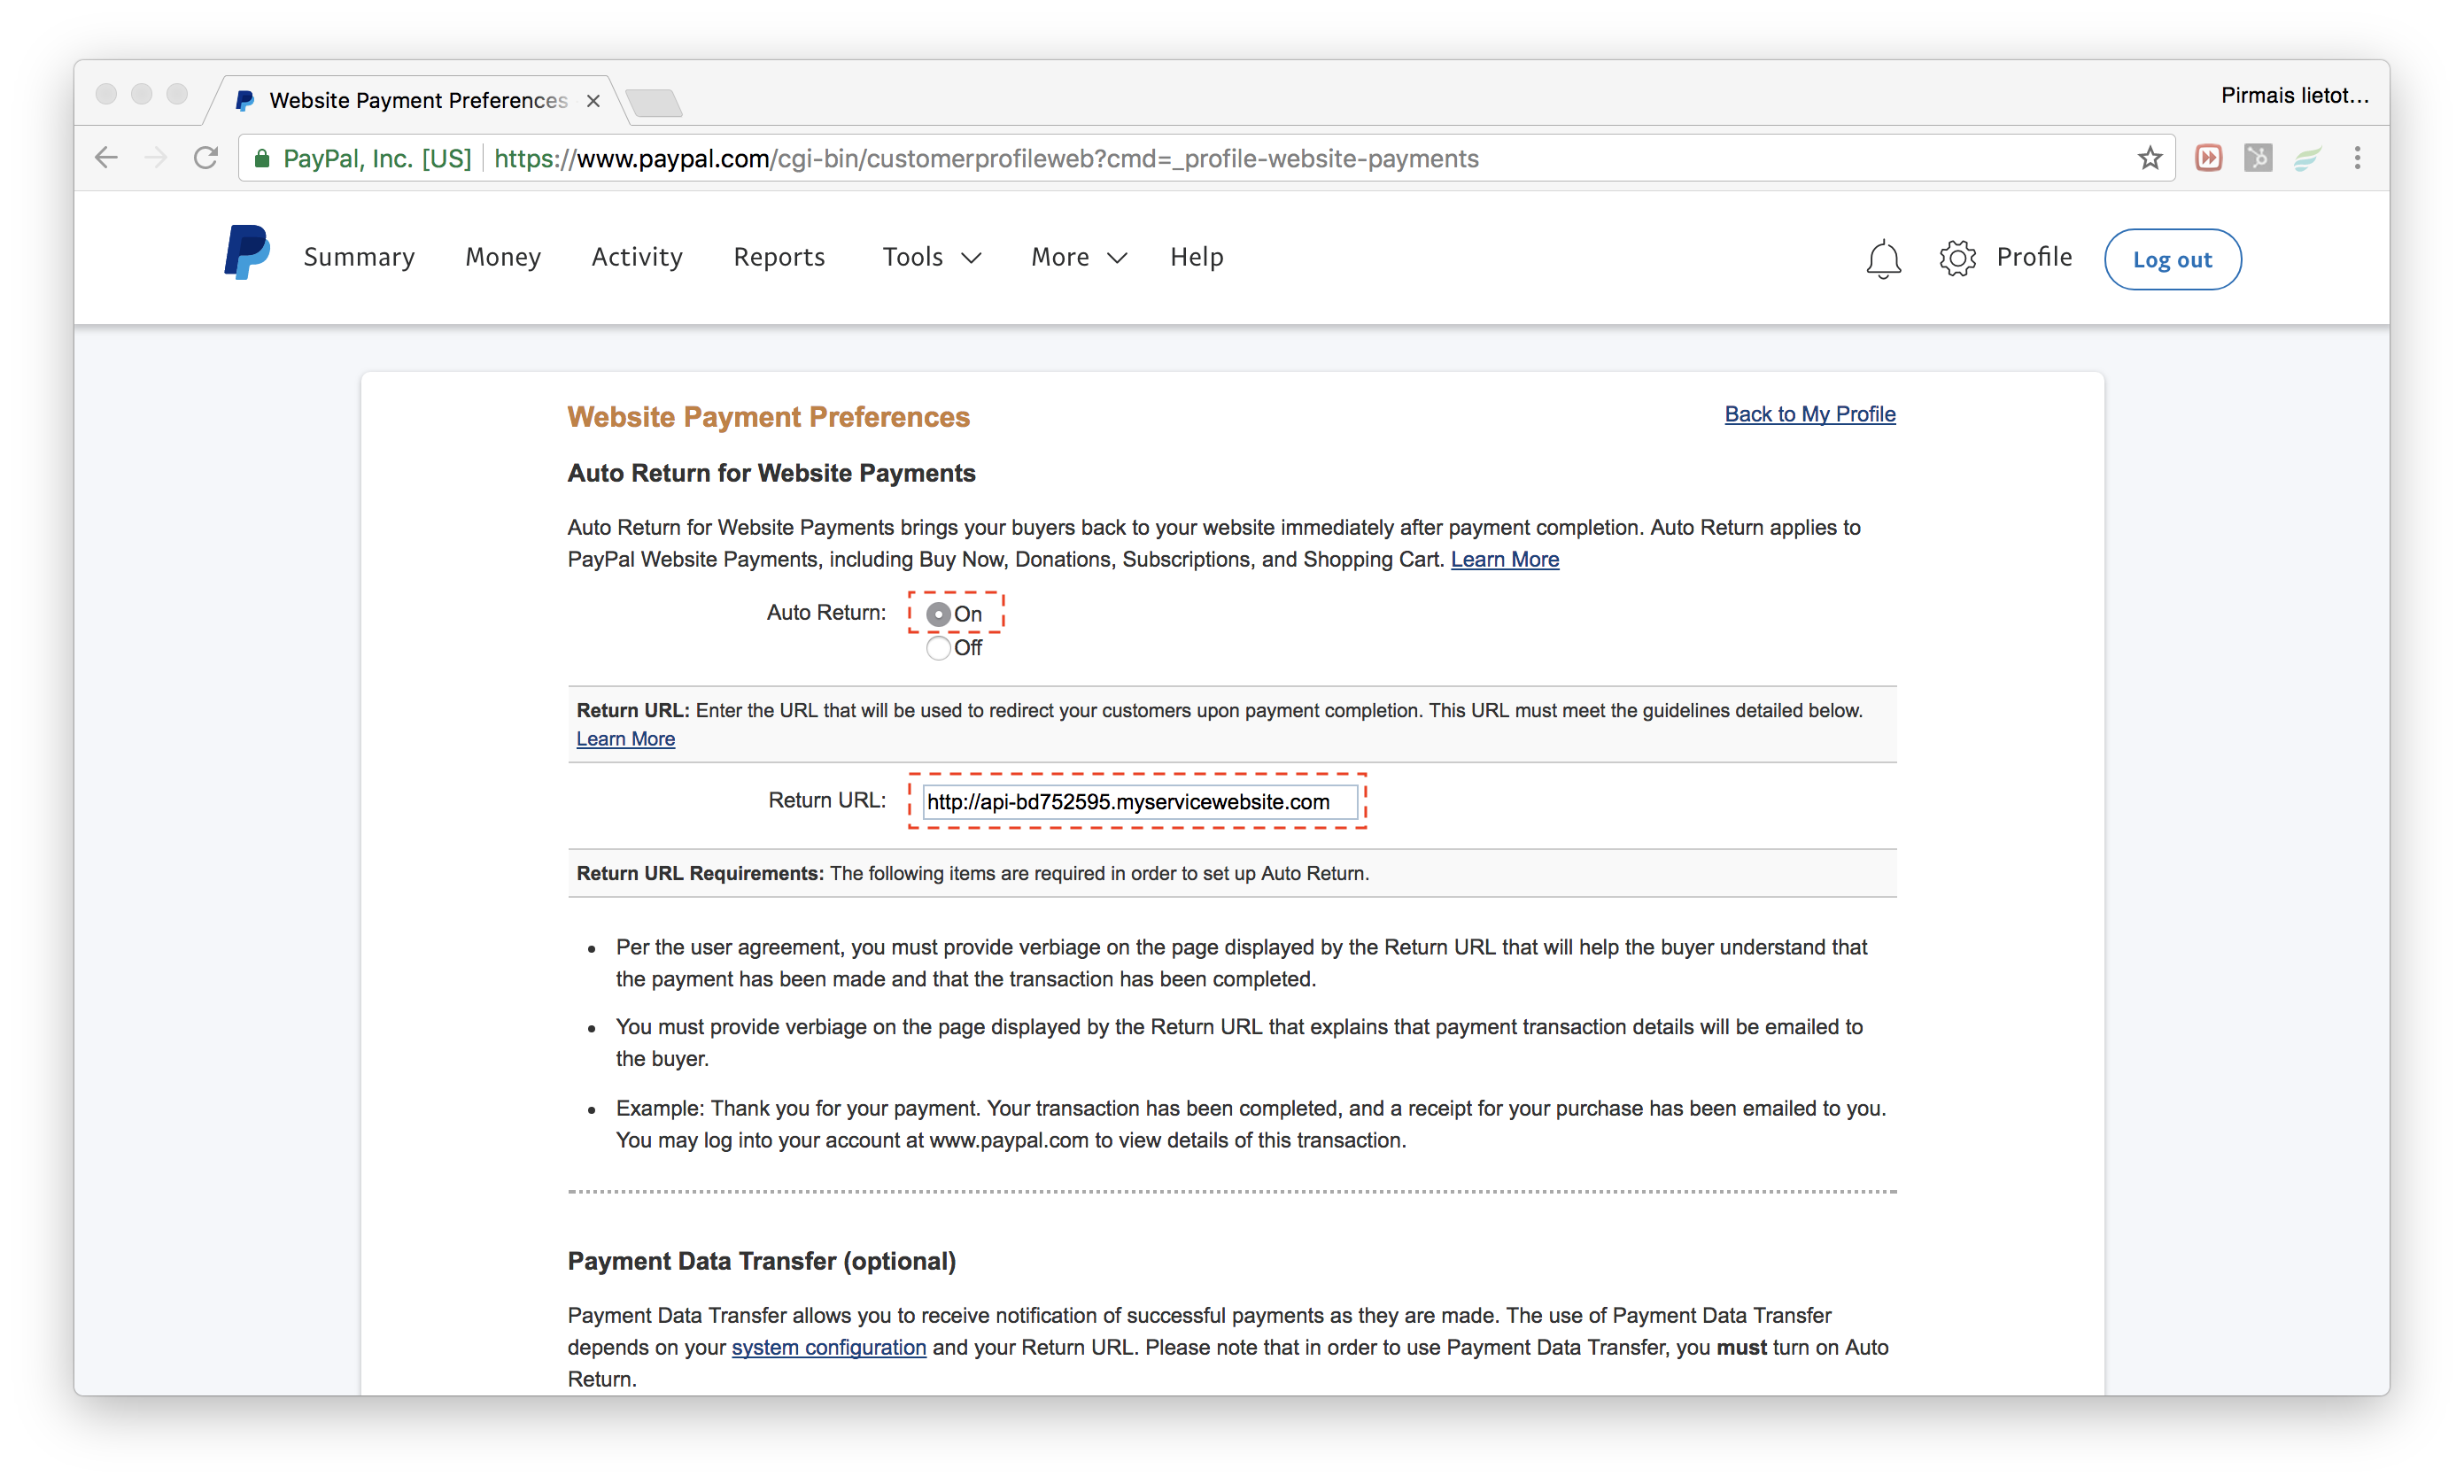2464x1484 pixels.
Task: Click the Log out button
Action: [2172, 259]
